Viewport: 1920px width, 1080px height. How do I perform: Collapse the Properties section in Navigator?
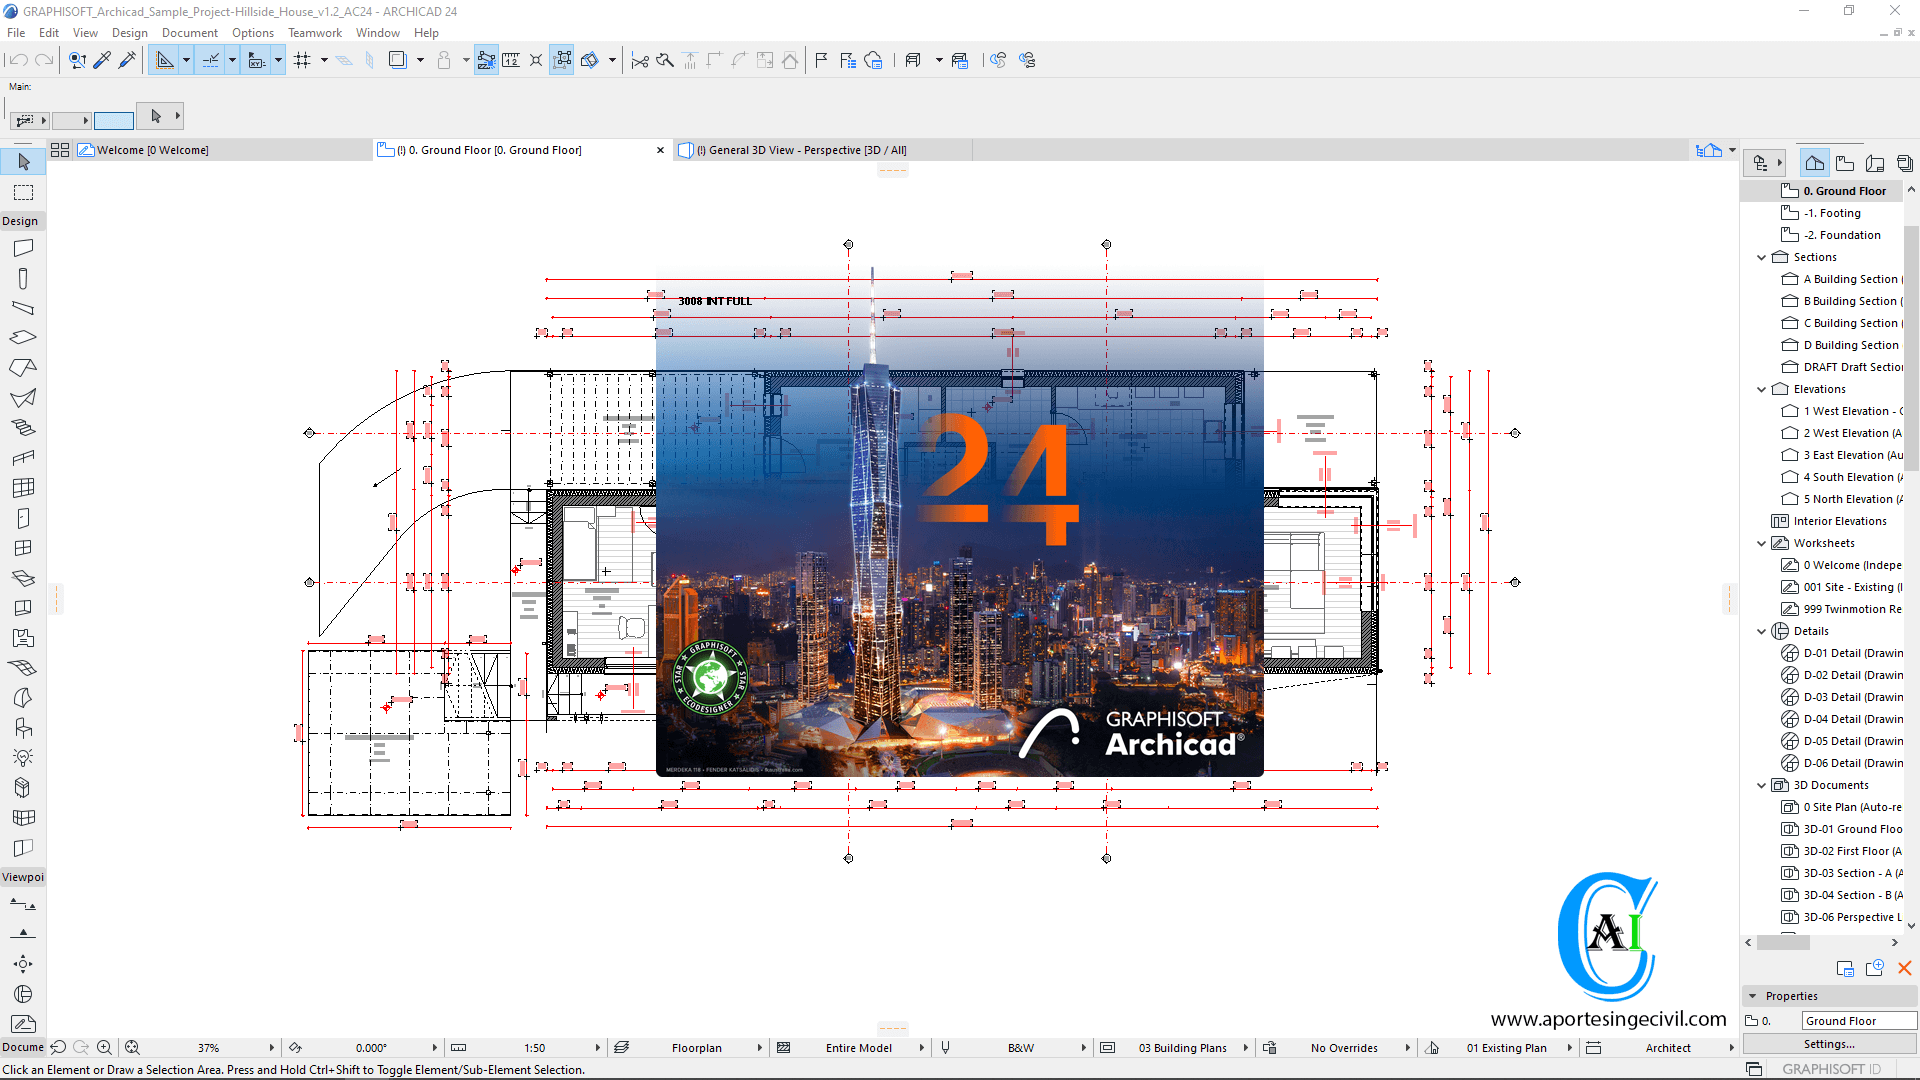tap(1753, 997)
